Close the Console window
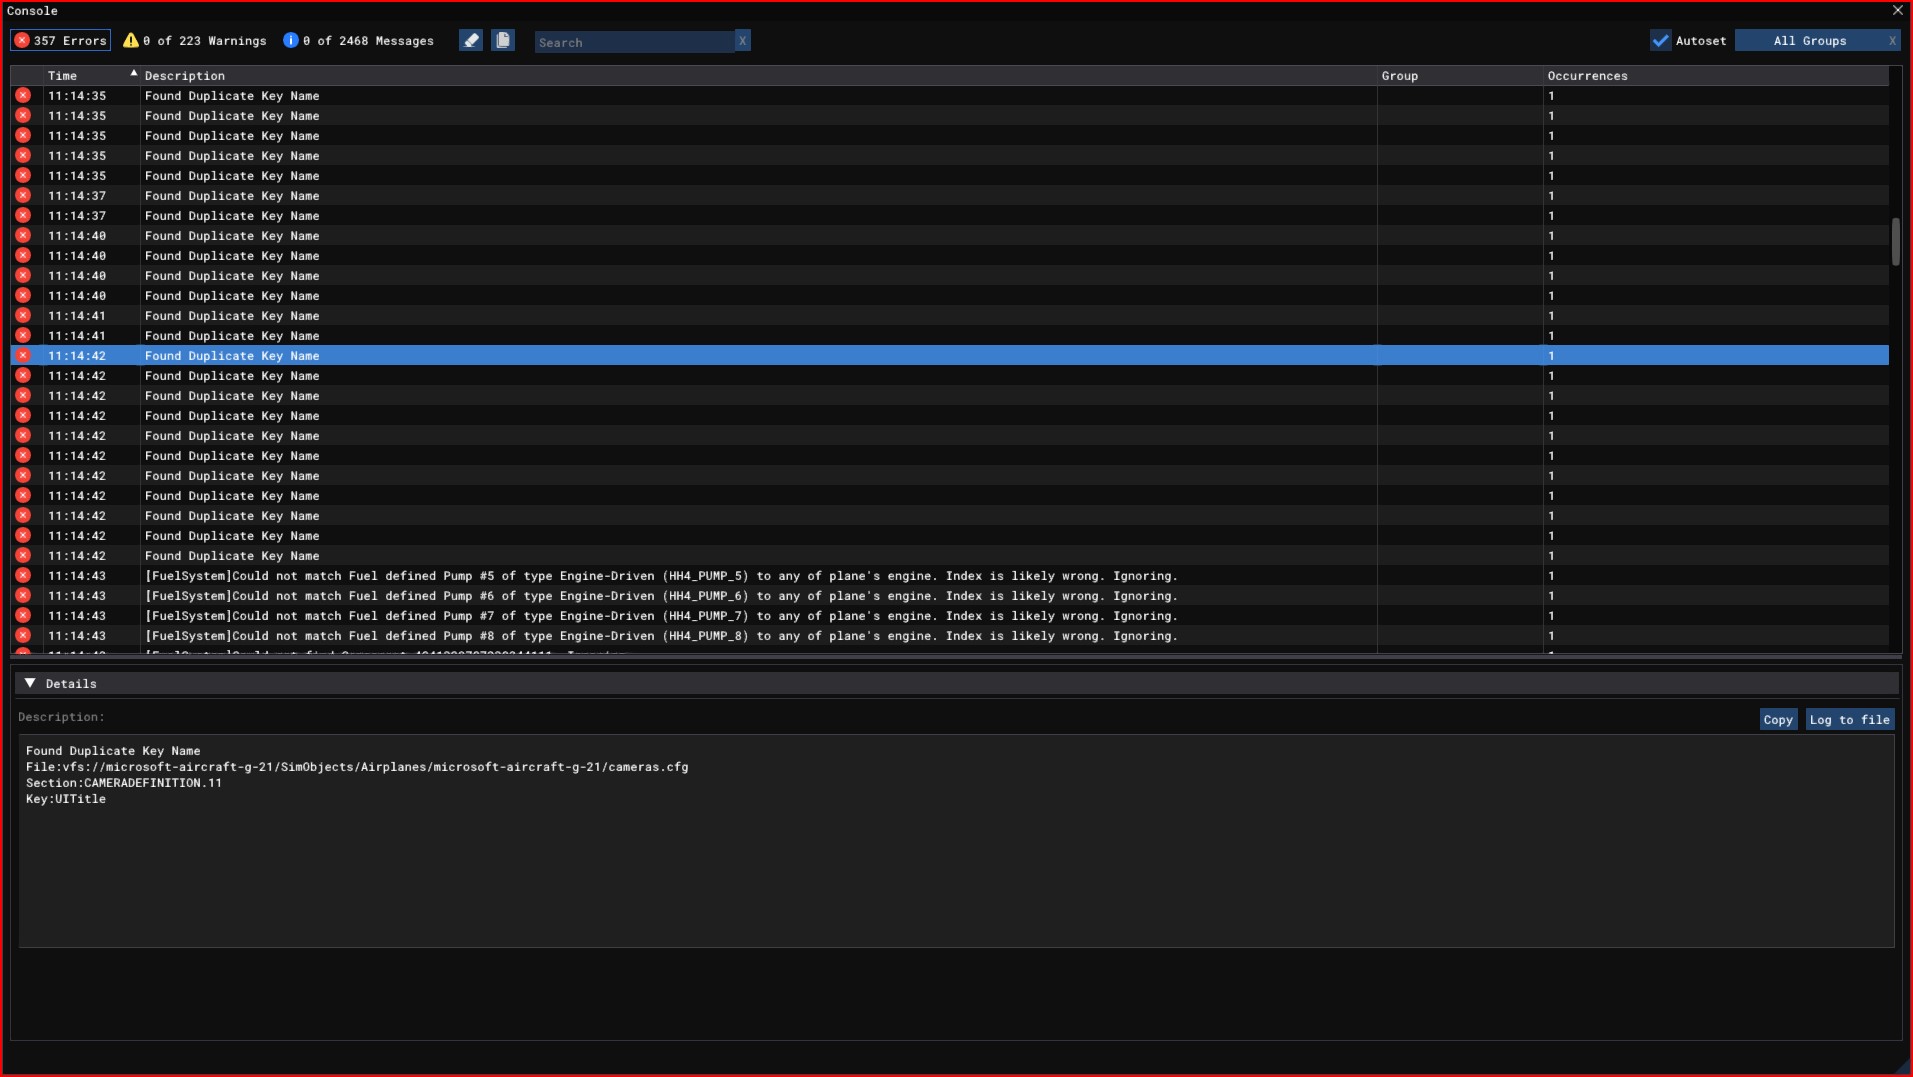This screenshot has width=1913, height=1077. (1898, 11)
